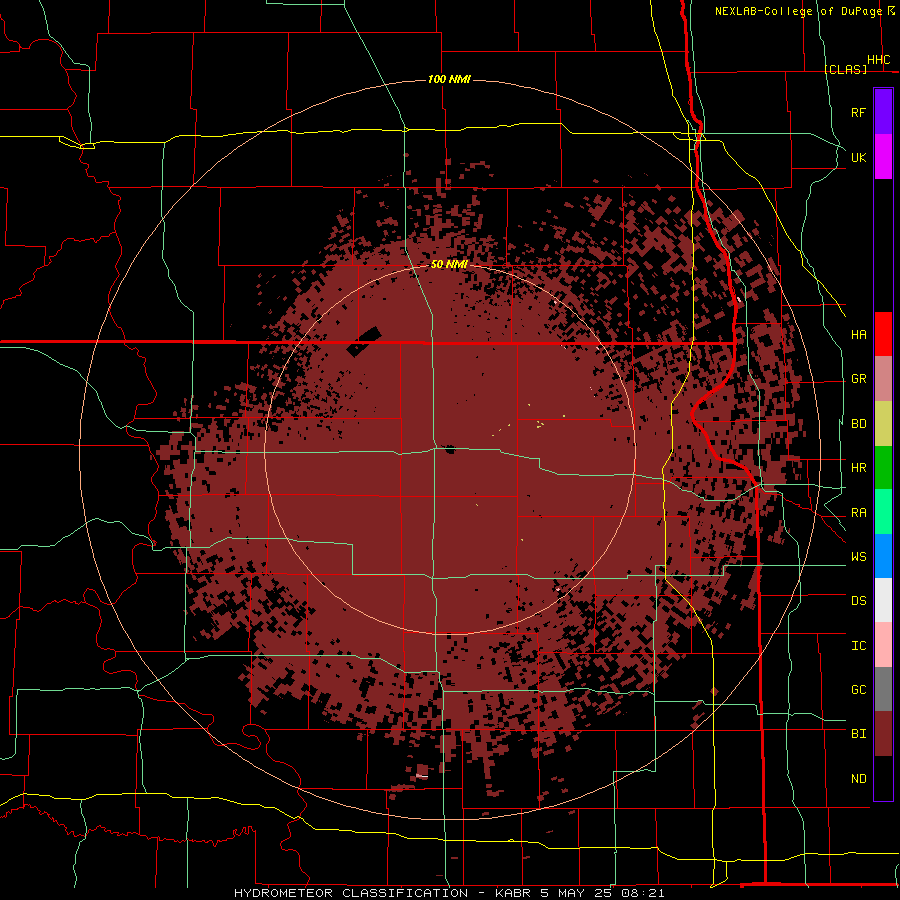This screenshot has width=900, height=900.
Task: Select the pink GR legend swatch
Action: (x=883, y=379)
